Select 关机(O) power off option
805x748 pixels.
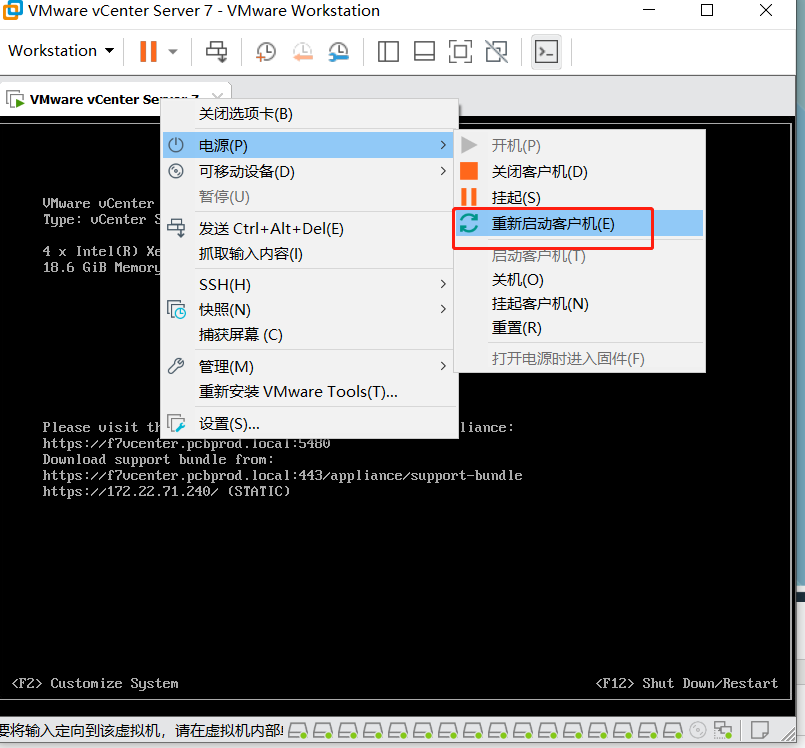click(x=580, y=280)
